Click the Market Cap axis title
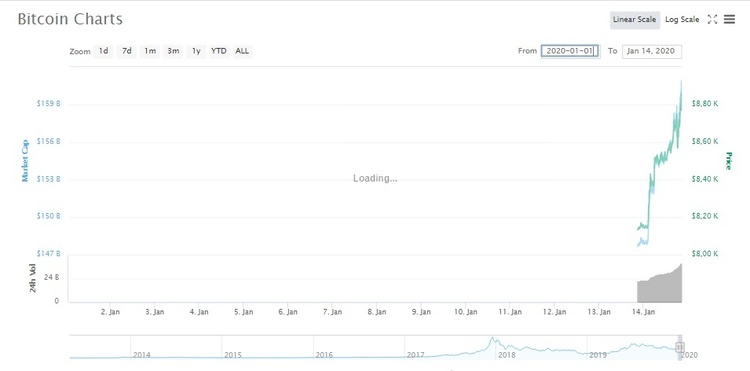Viewport: 750px width, 371px height. (24, 161)
